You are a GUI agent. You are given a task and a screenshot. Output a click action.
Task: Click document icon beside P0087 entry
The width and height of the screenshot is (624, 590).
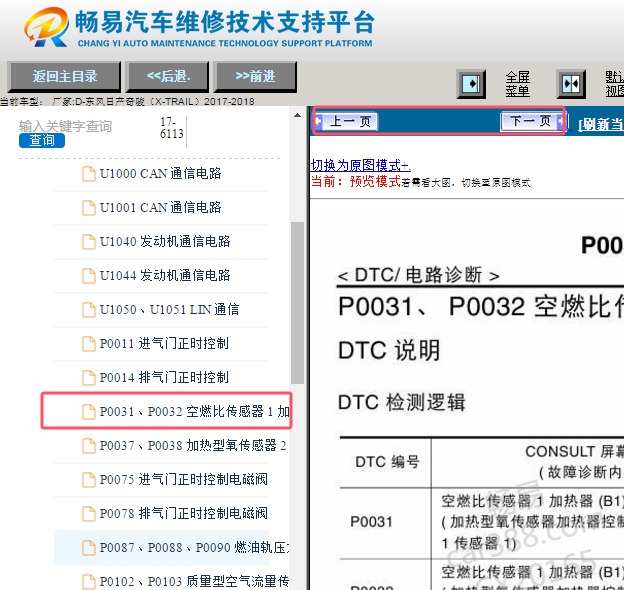89,547
